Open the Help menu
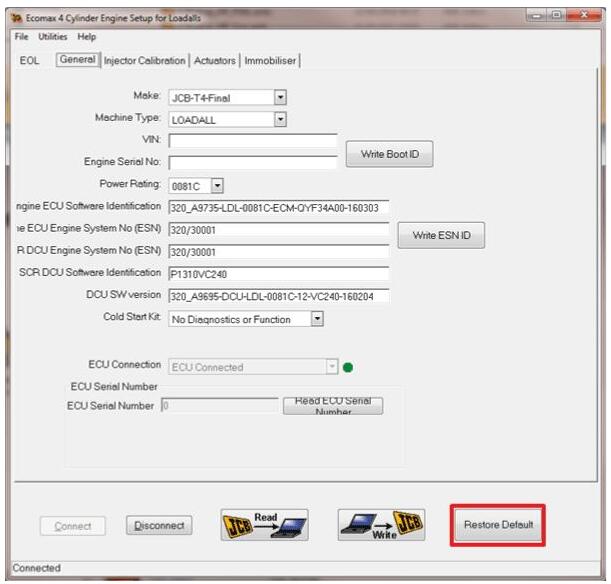Image resolution: width=611 pixels, height=584 pixels. click(x=87, y=37)
